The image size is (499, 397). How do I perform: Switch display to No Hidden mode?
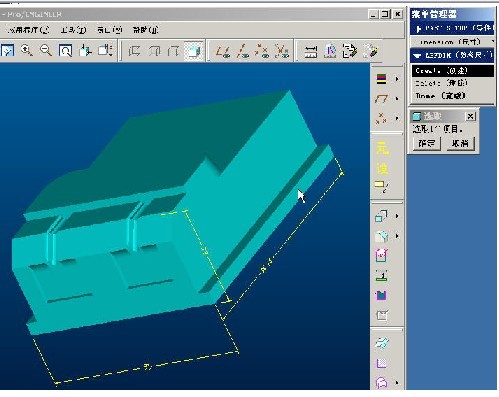pos(174,51)
